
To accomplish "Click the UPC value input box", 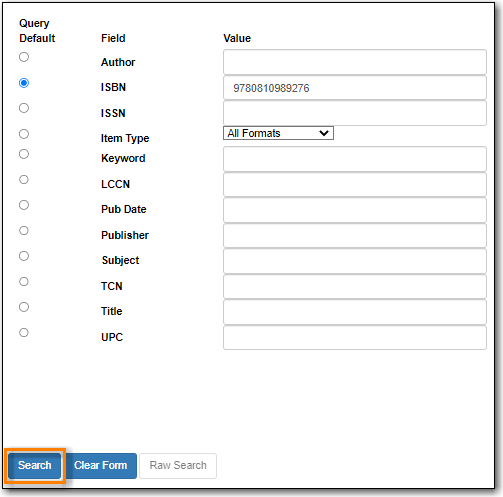I will (355, 337).
